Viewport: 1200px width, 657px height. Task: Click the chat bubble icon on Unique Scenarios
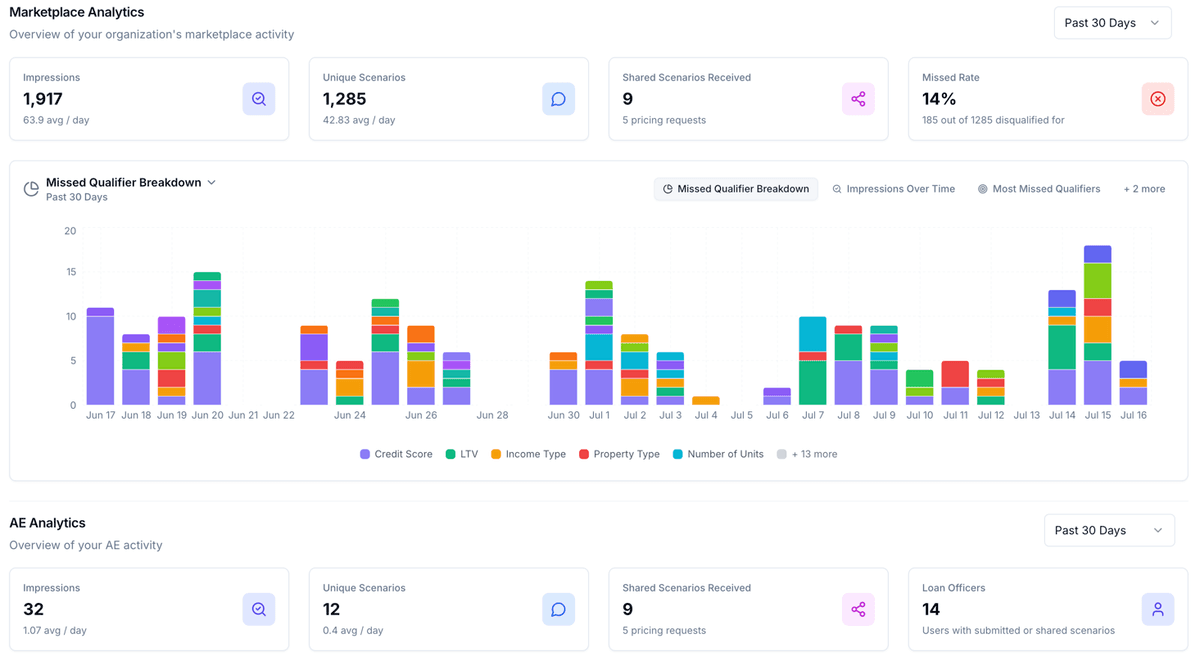coord(558,99)
